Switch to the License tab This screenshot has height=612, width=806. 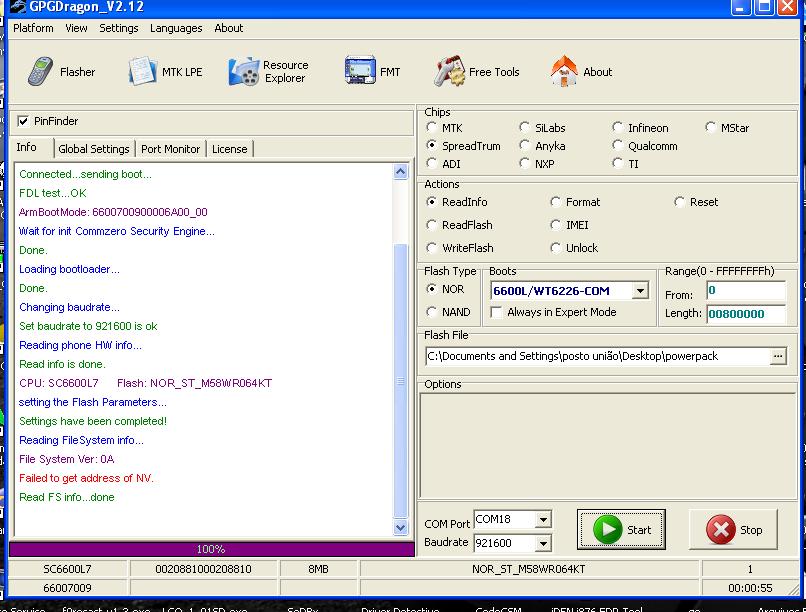230,149
